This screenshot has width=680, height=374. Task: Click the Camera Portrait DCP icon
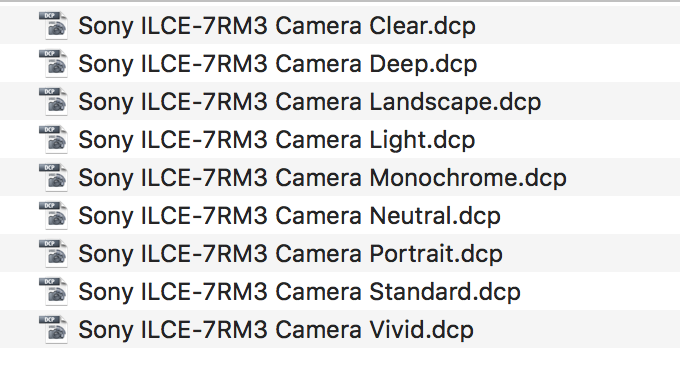(53, 254)
